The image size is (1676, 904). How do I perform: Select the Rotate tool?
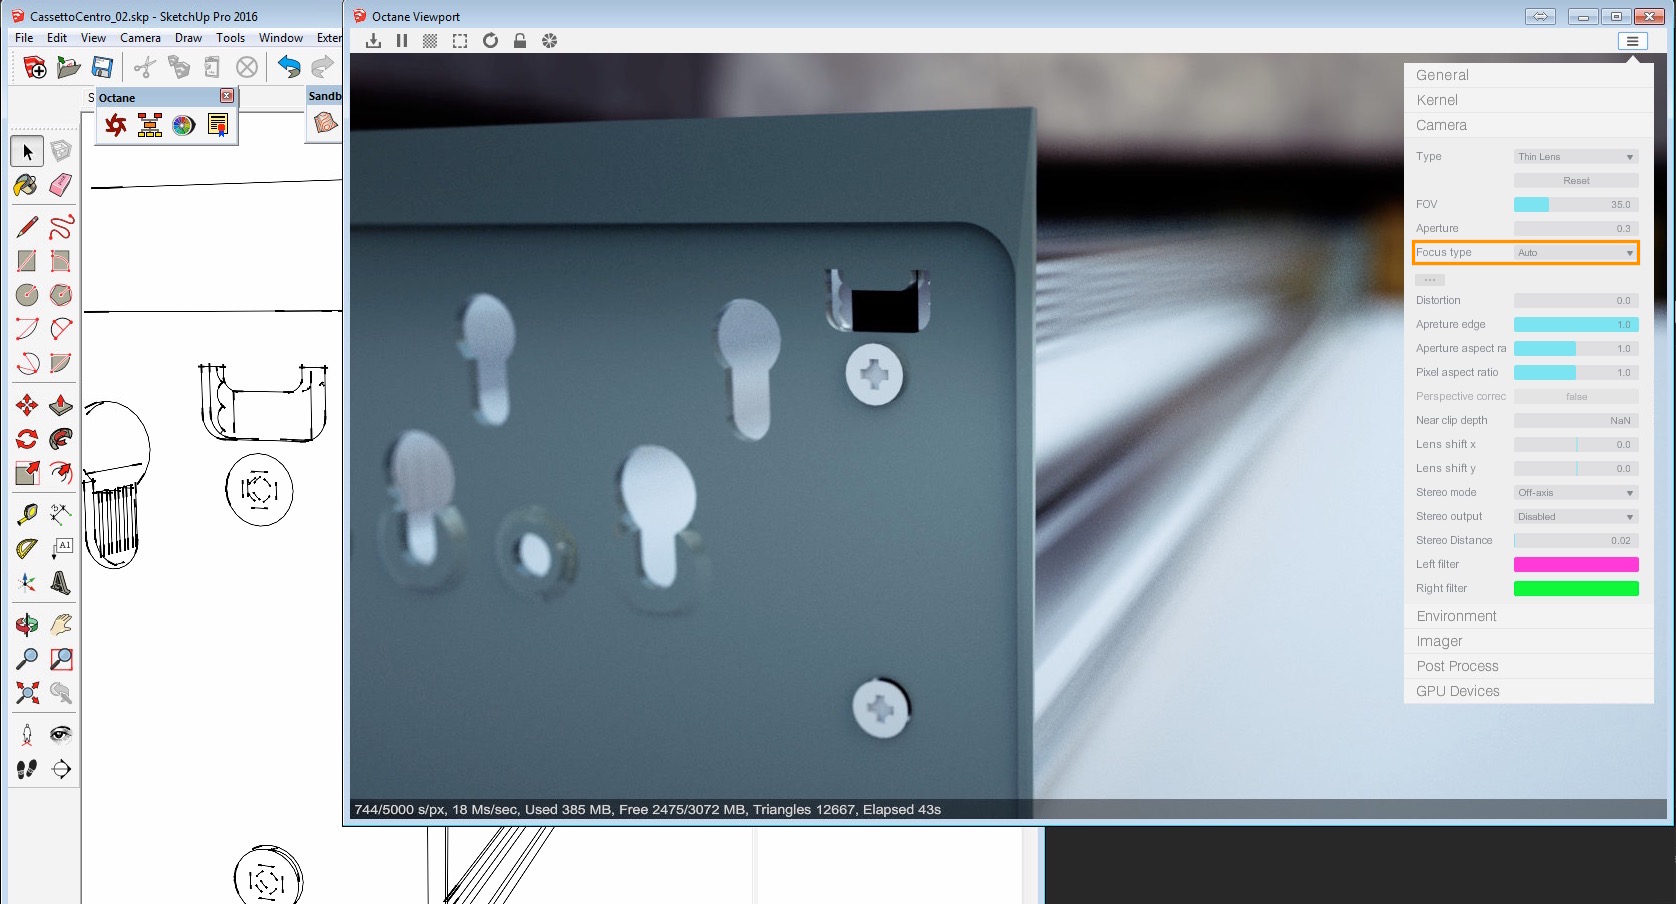[x=27, y=439]
